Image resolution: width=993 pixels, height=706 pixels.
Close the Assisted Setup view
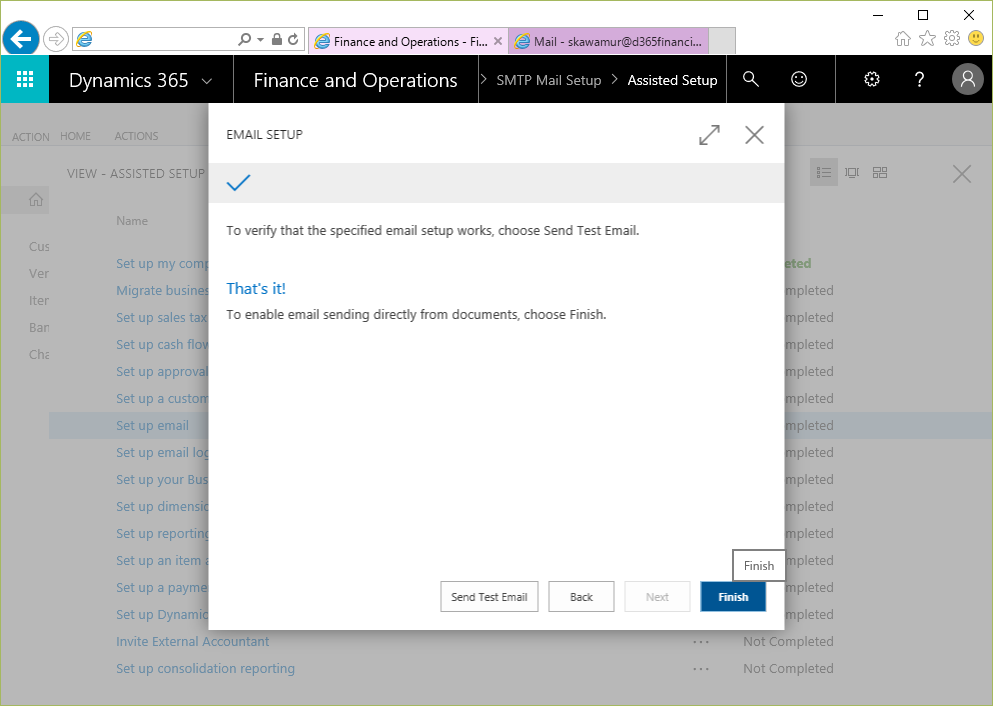(x=962, y=174)
